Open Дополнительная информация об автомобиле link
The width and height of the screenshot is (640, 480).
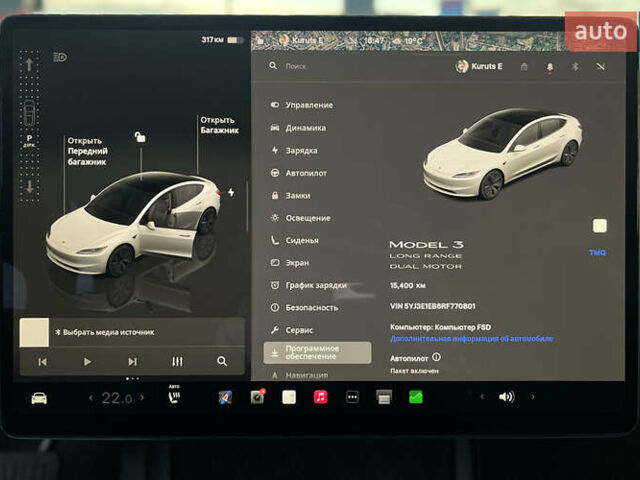(x=471, y=339)
